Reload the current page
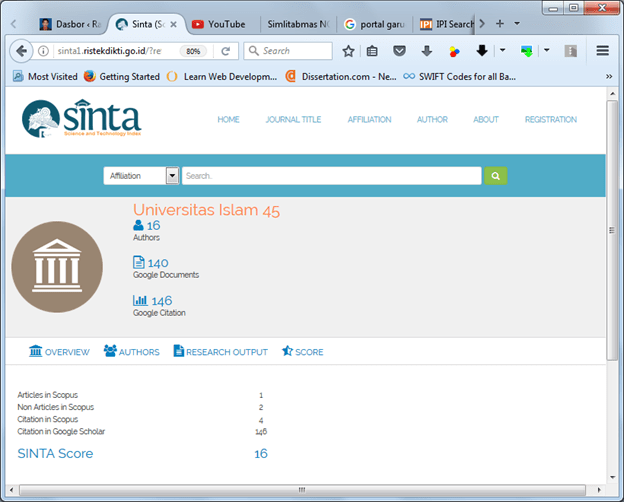Viewport: 624px width, 502px height. point(226,51)
